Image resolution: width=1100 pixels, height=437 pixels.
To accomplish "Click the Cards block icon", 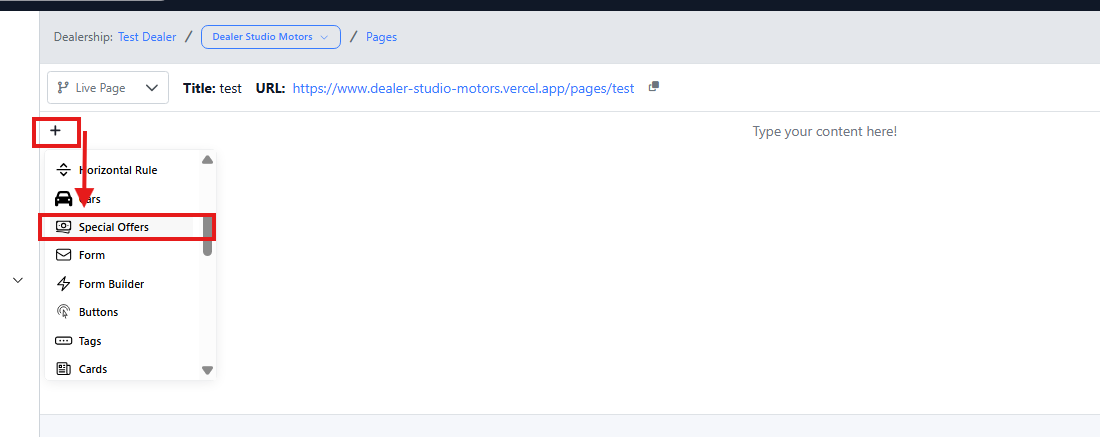I will [x=64, y=369].
